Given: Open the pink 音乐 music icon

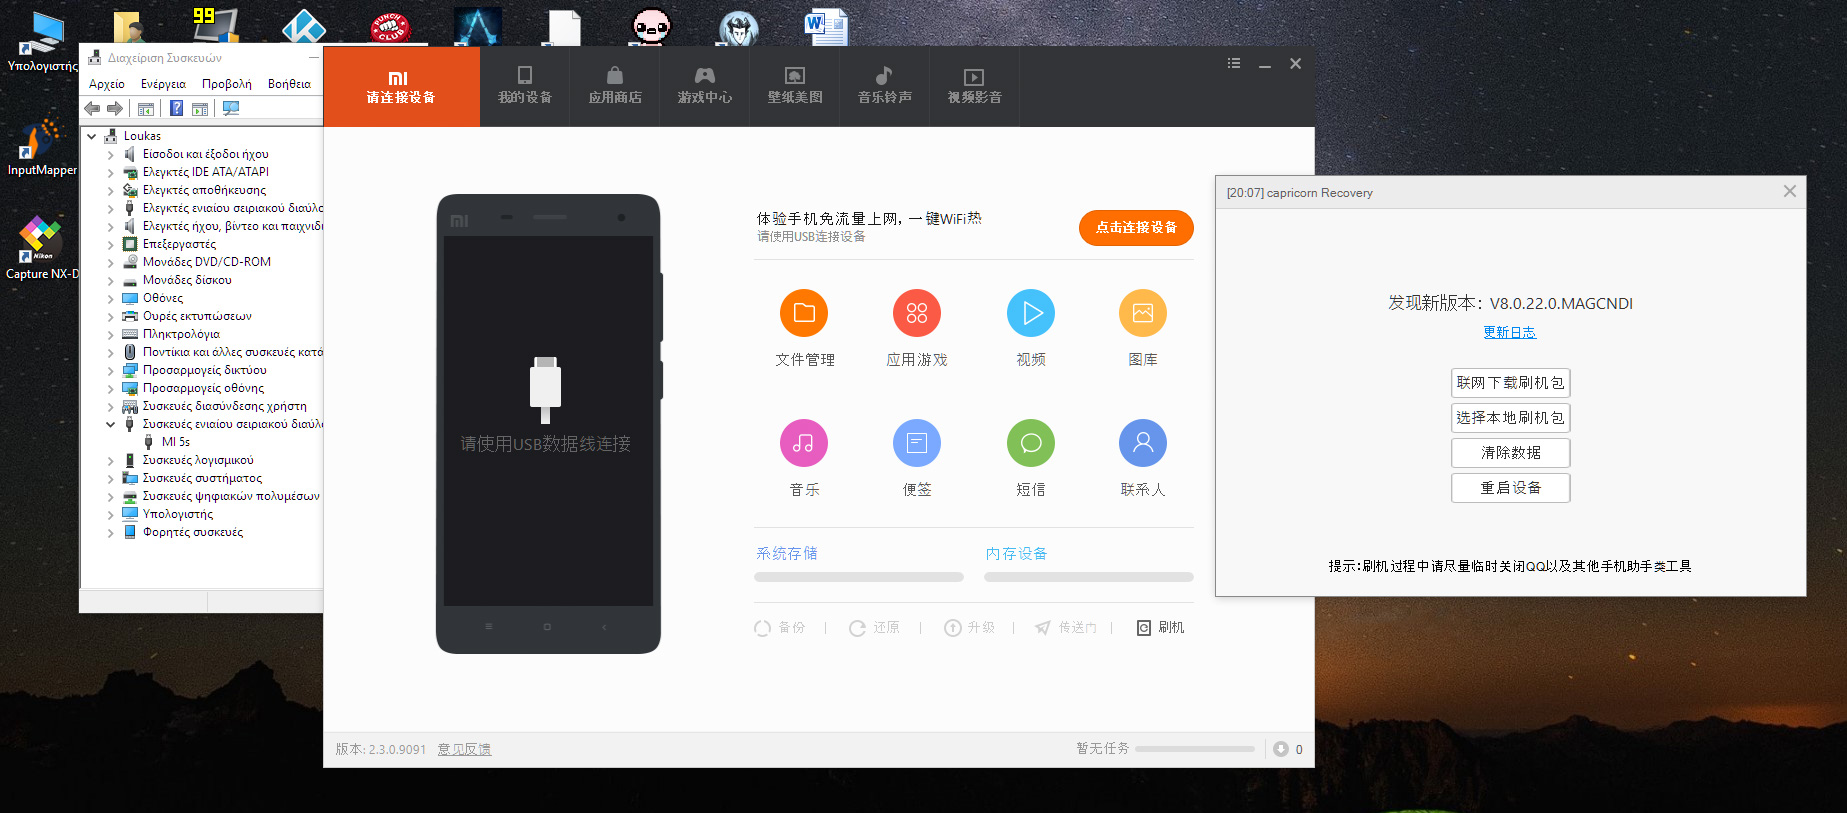Looking at the screenshot, I should tap(804, 443).
